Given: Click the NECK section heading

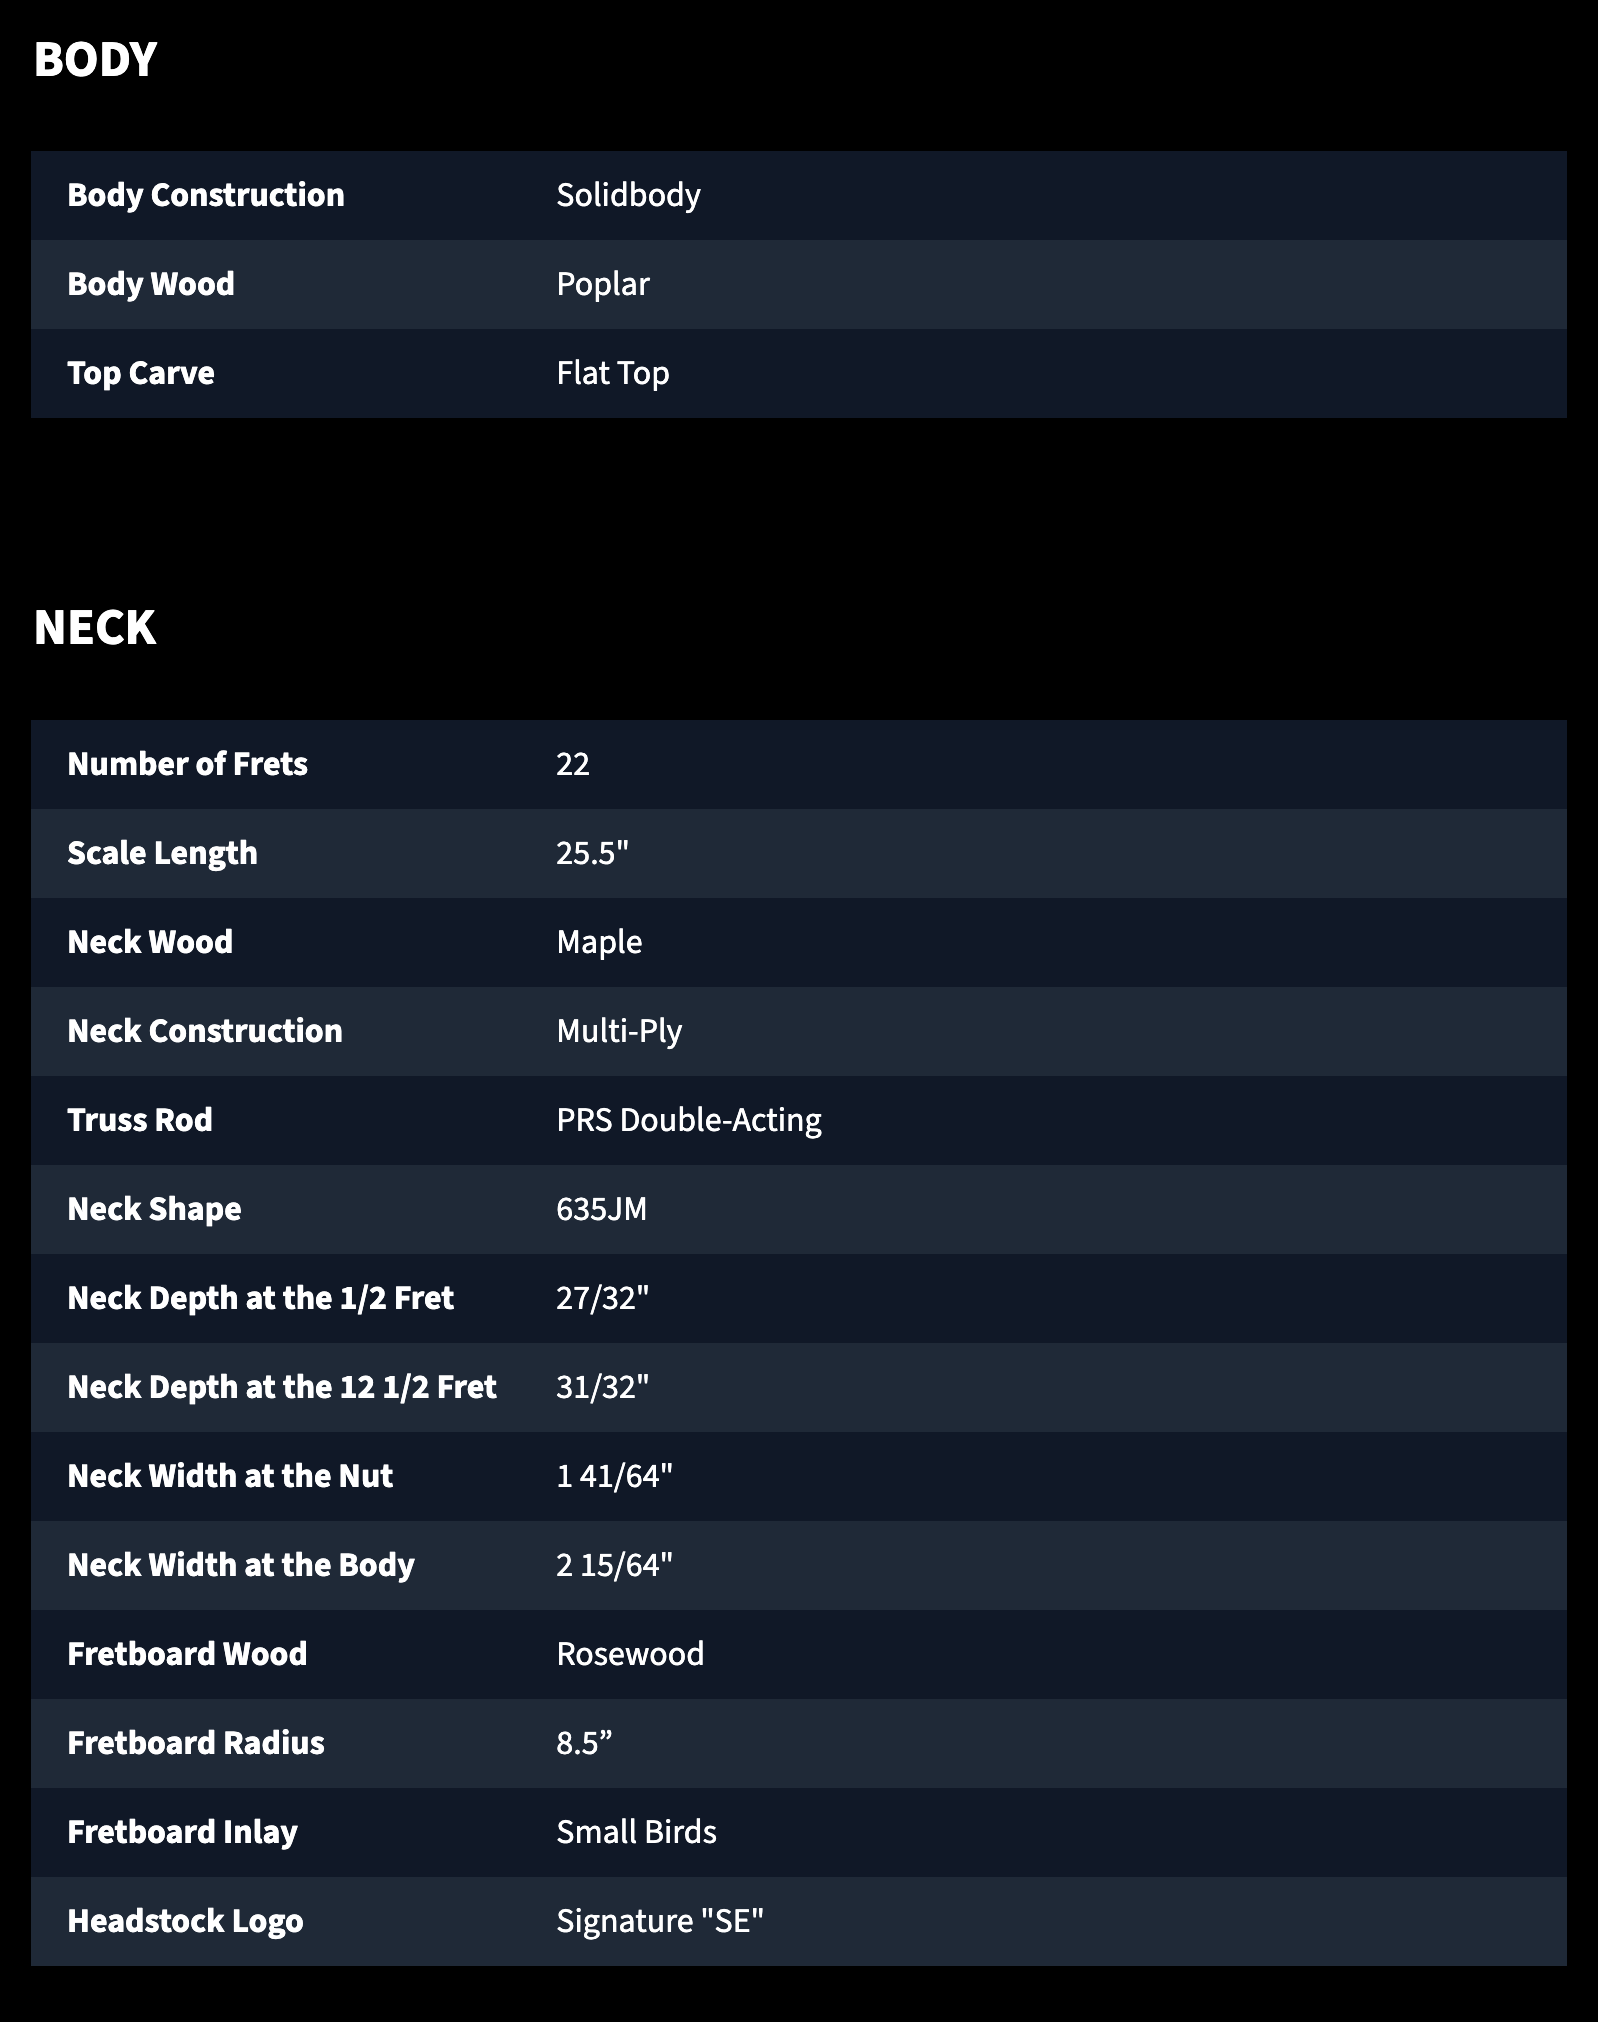Looking at the screenshot, I should (x=95, y=629).
